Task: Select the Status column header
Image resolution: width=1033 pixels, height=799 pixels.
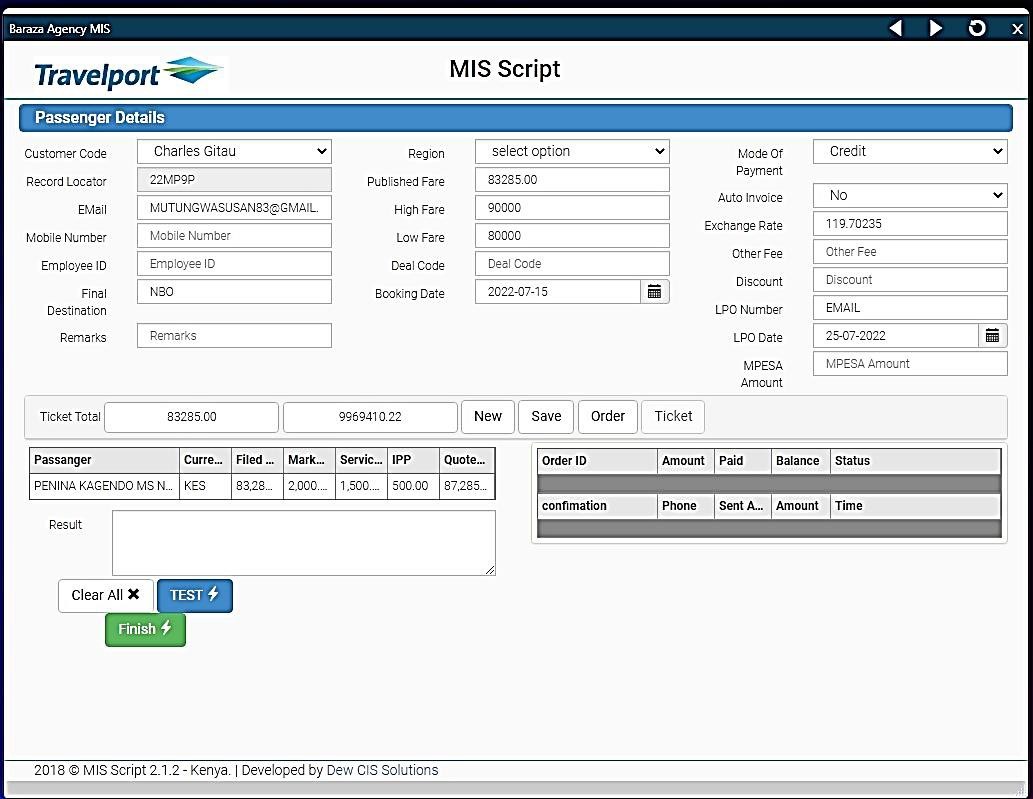Action: pyautogui.click(x=915, y=461)
